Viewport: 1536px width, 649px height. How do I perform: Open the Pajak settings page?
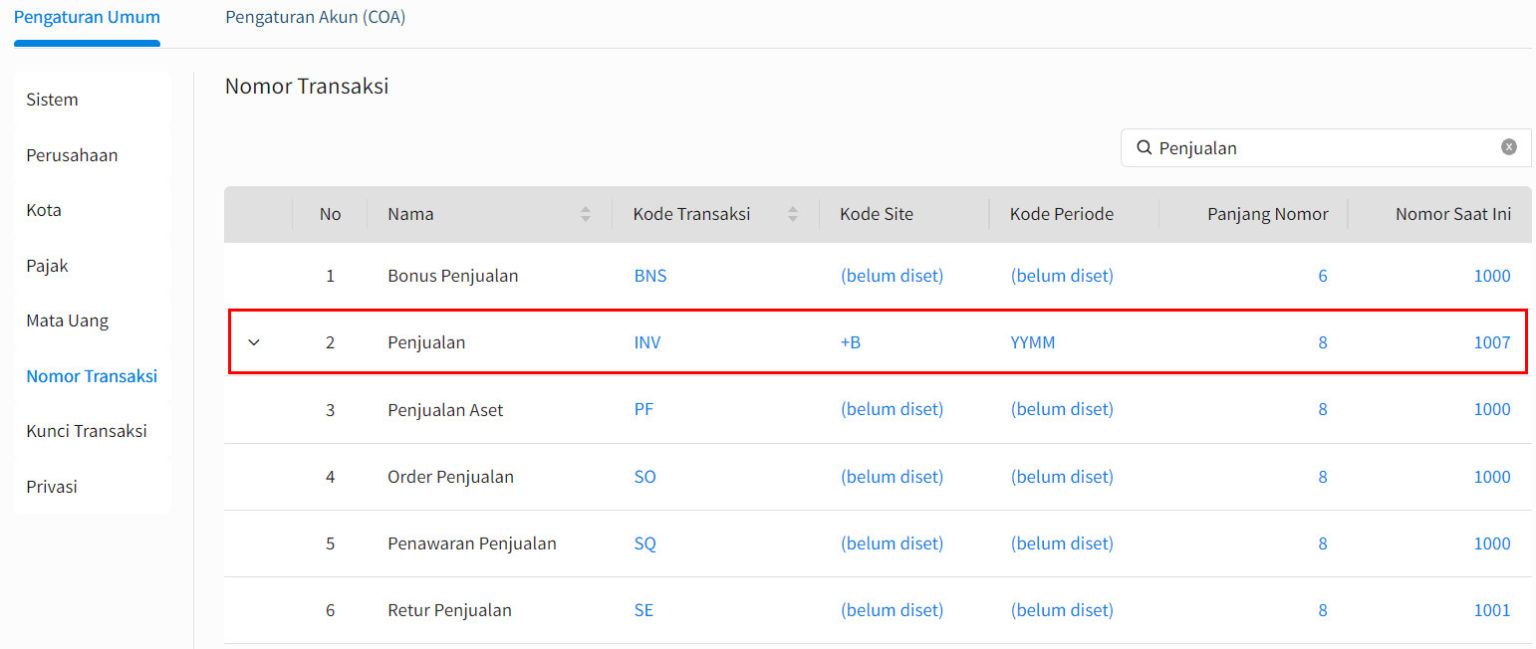click(x=47, y=265)
